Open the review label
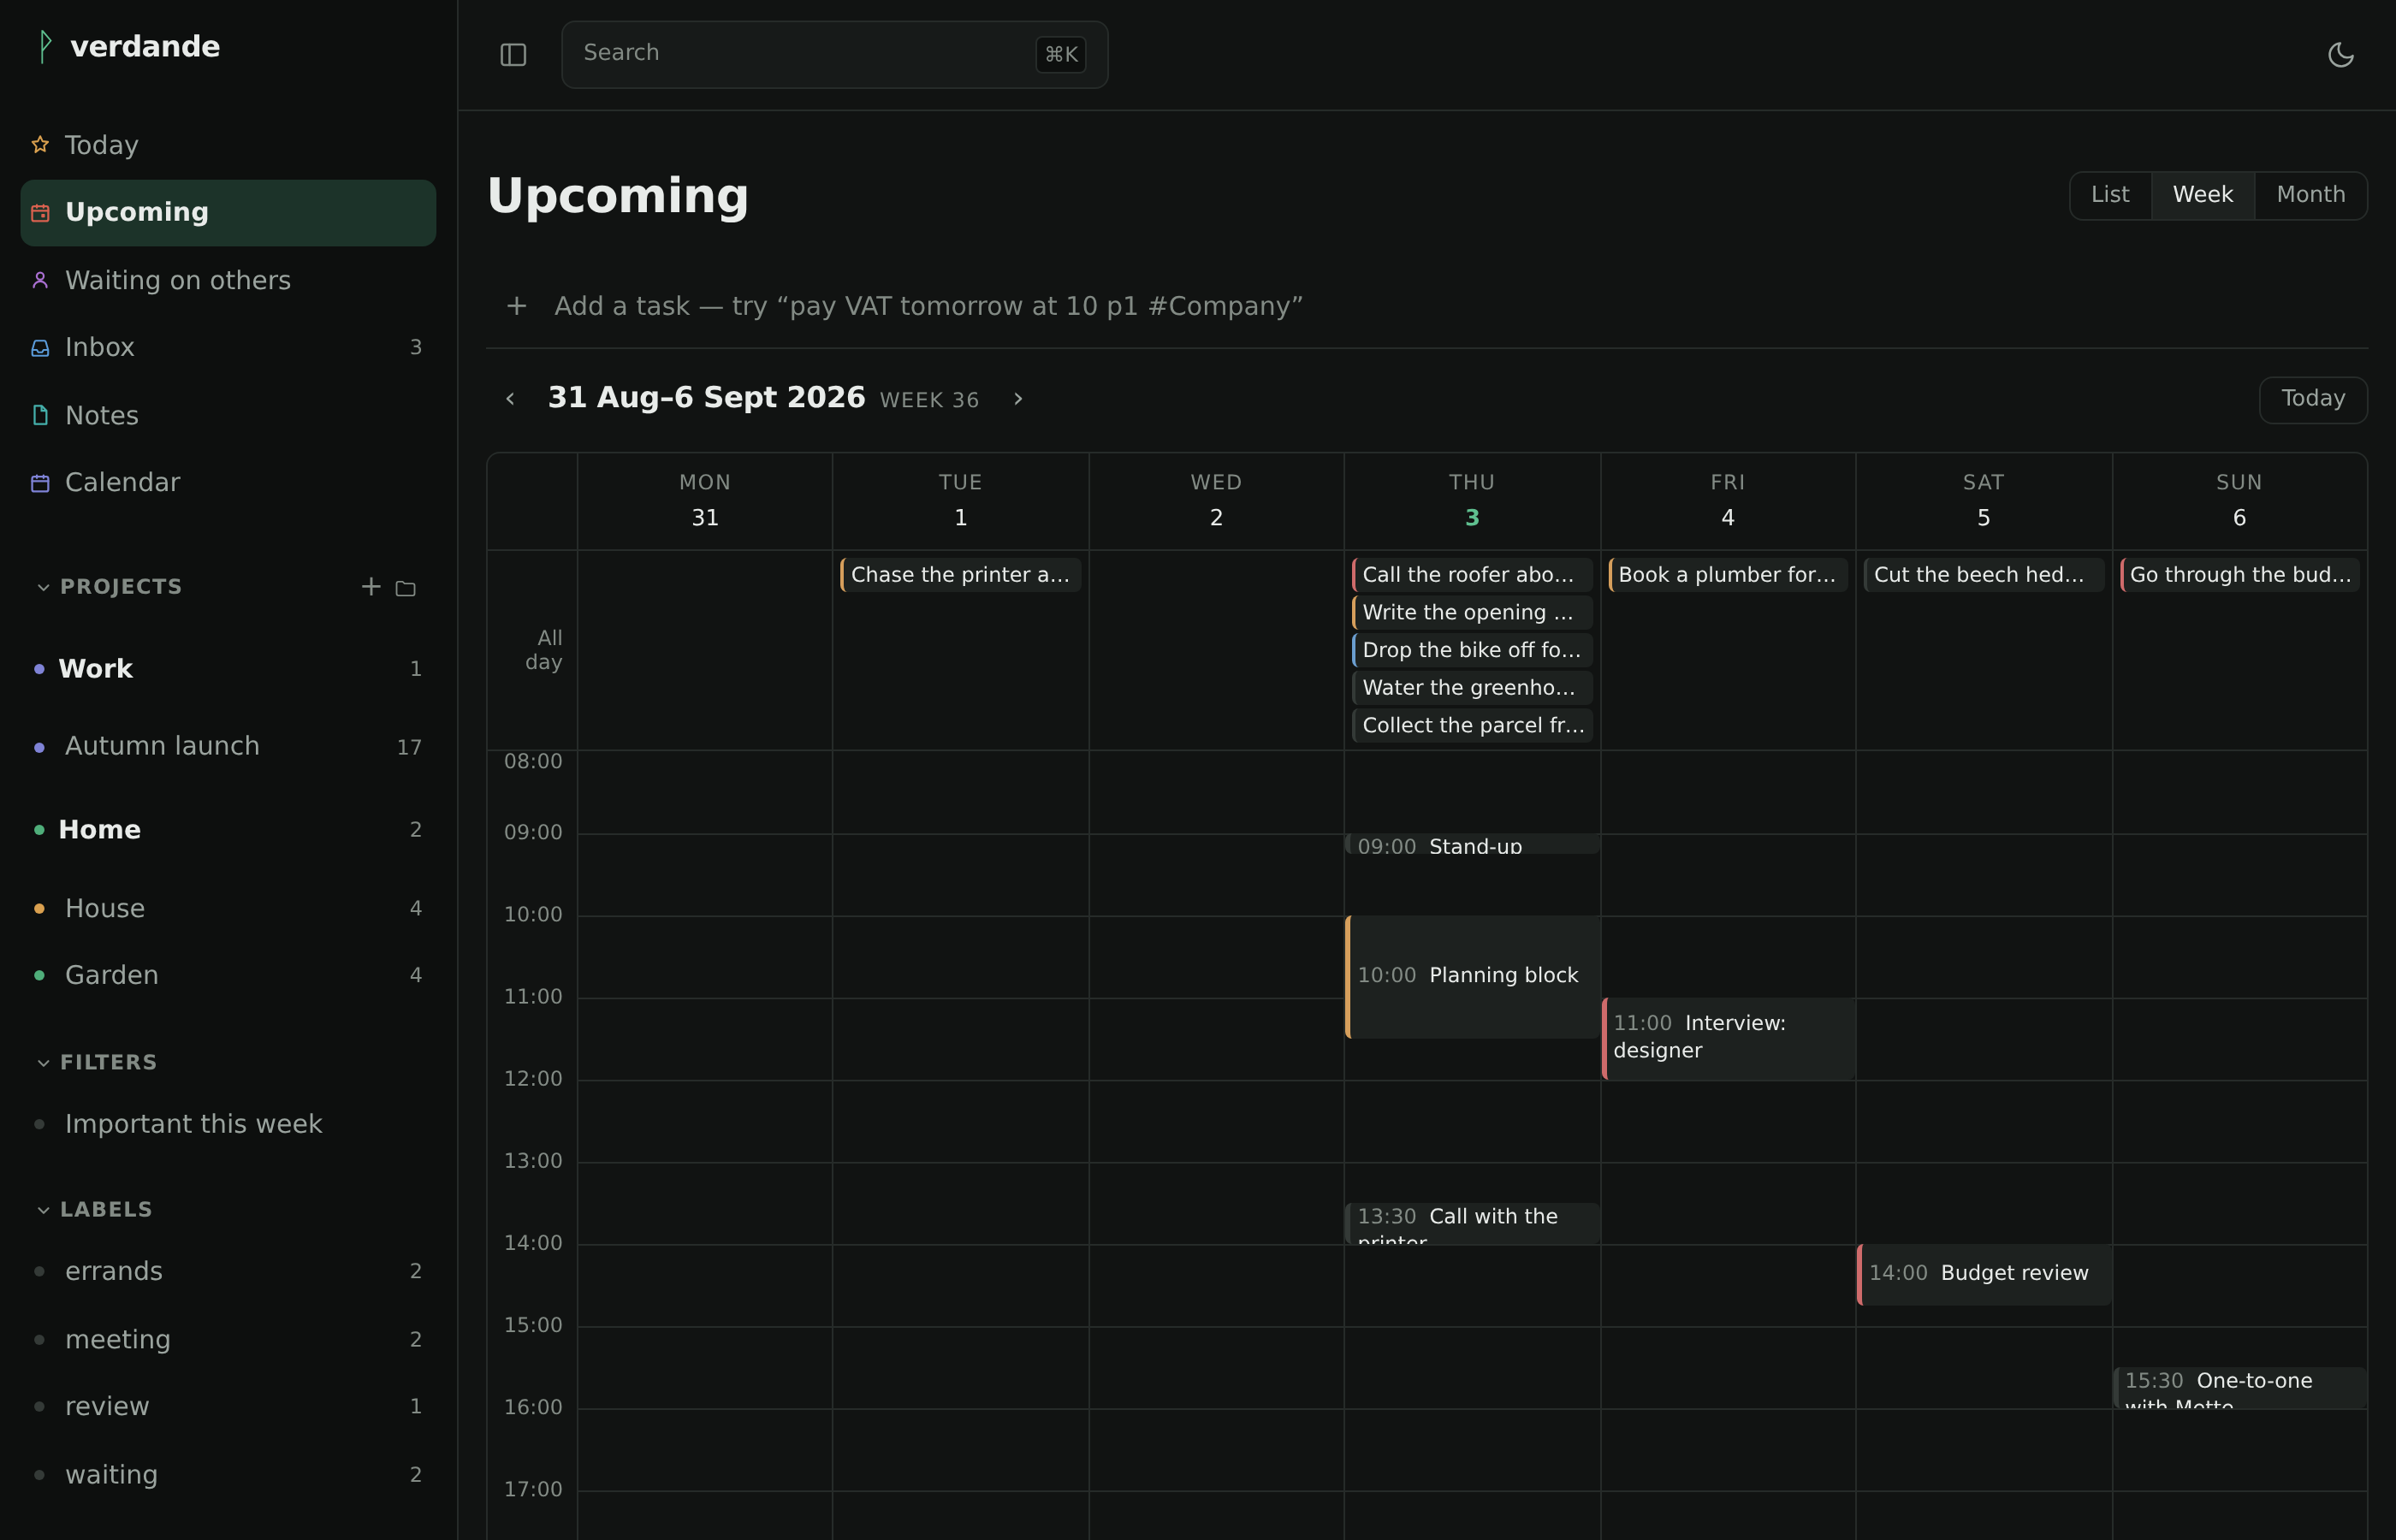This screenshot has height=1540, width=2396. (x=228, y=1407)
